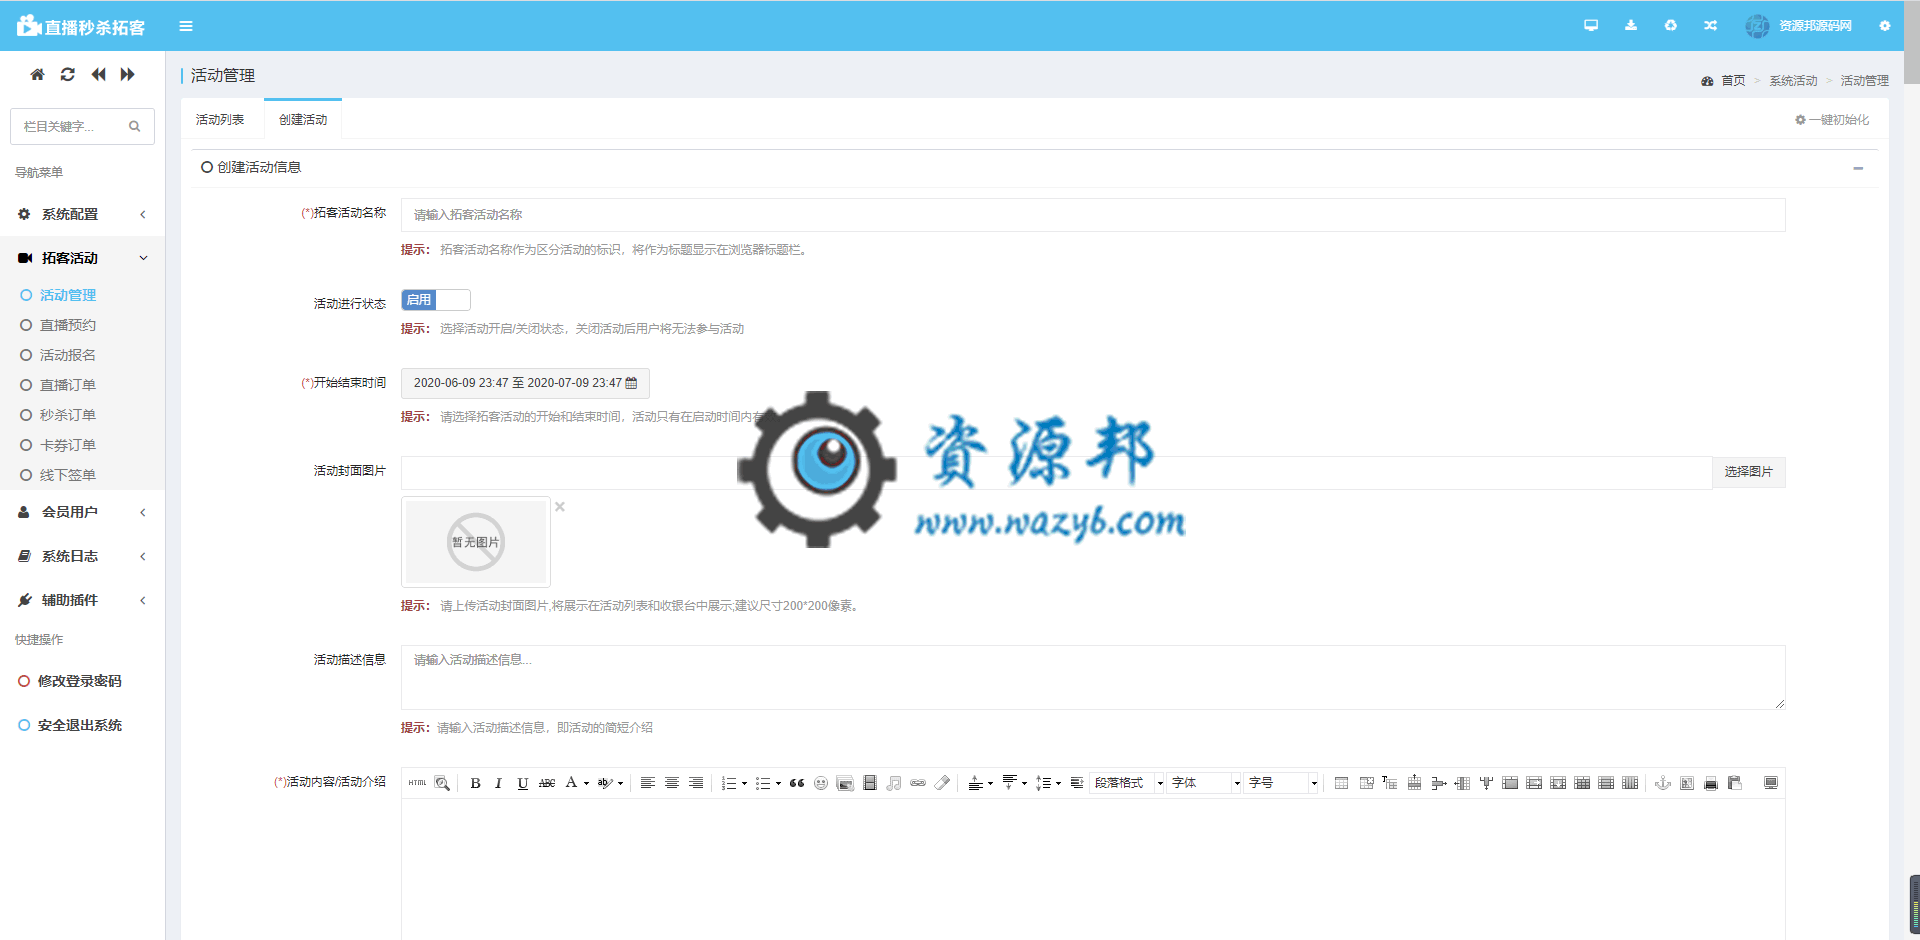Click 安全退出系统 shortcut
The height and width of the screenshot is (940, 1920).
pos(70,725)
